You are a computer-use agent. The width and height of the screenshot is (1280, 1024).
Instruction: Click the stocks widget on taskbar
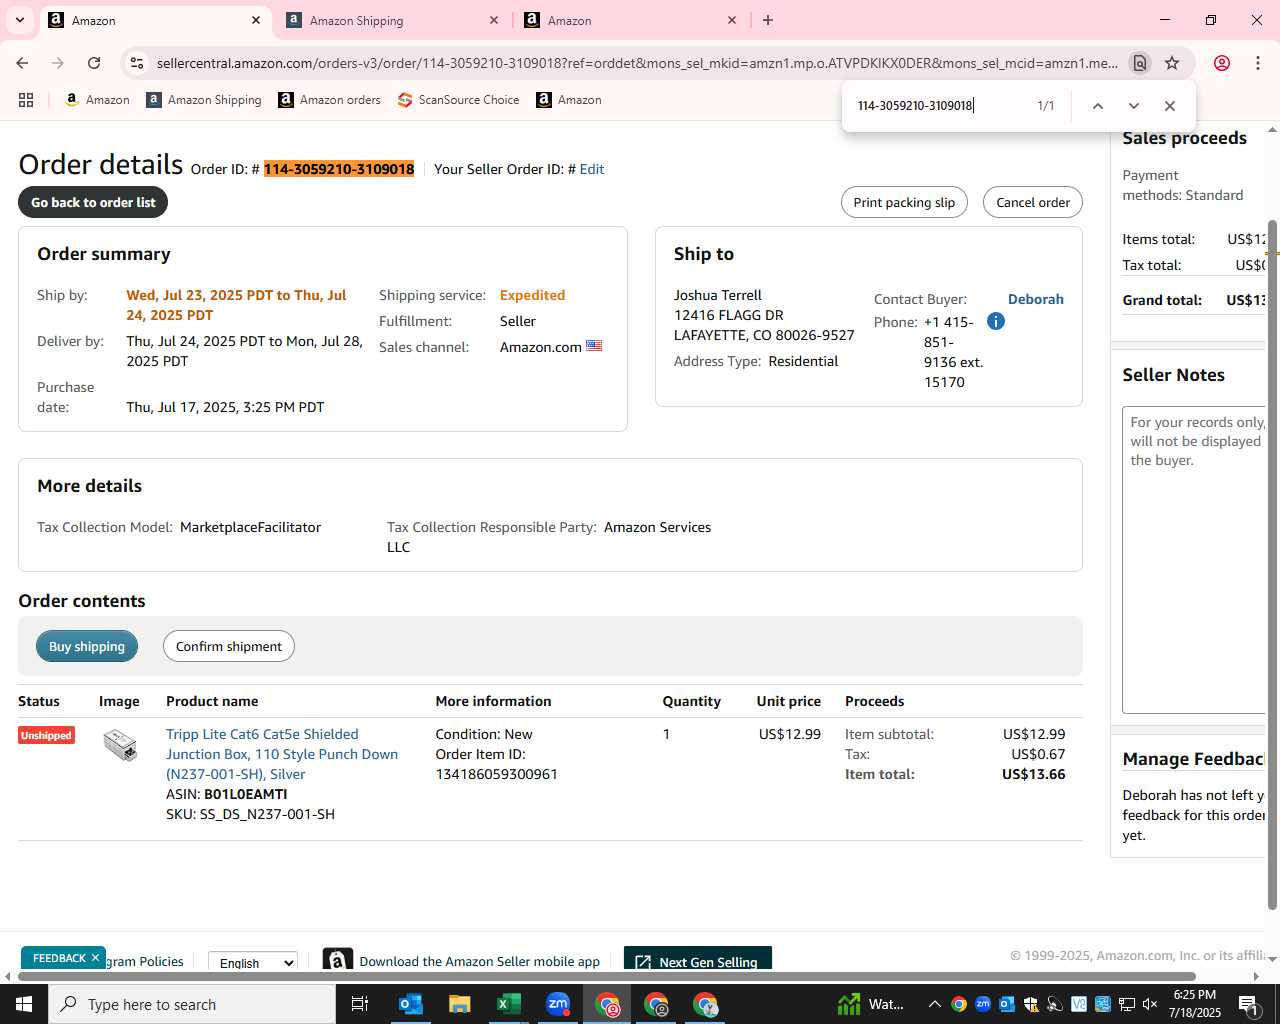(x=872, y=1004)
